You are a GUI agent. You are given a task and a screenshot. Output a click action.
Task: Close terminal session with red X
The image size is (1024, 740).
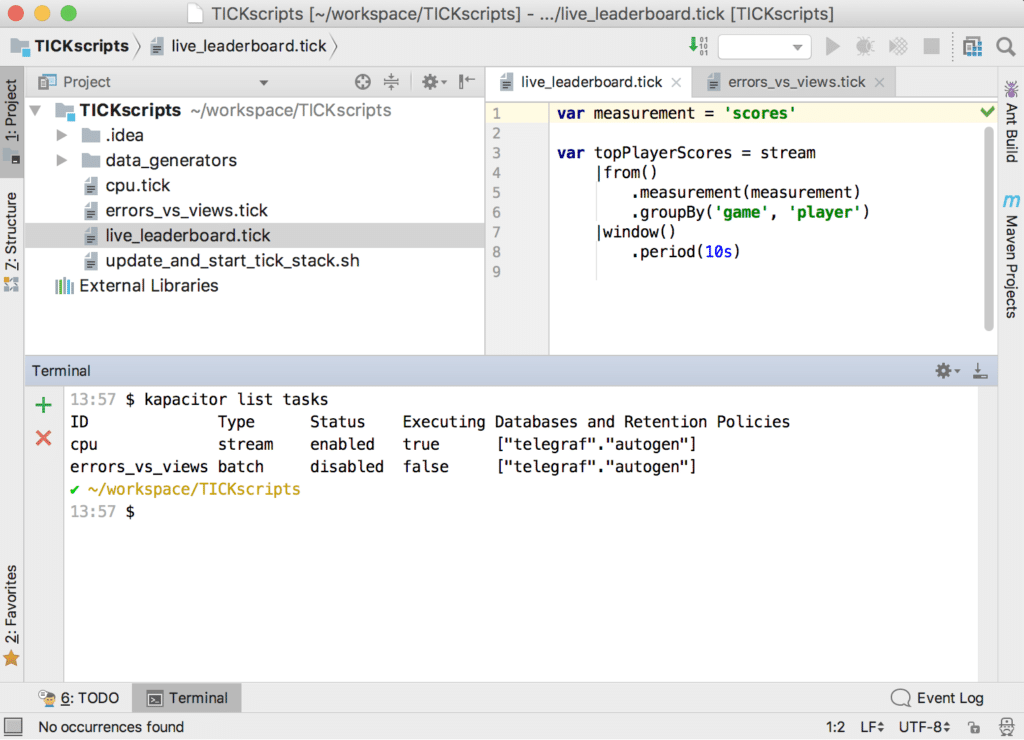pos(43,438)
